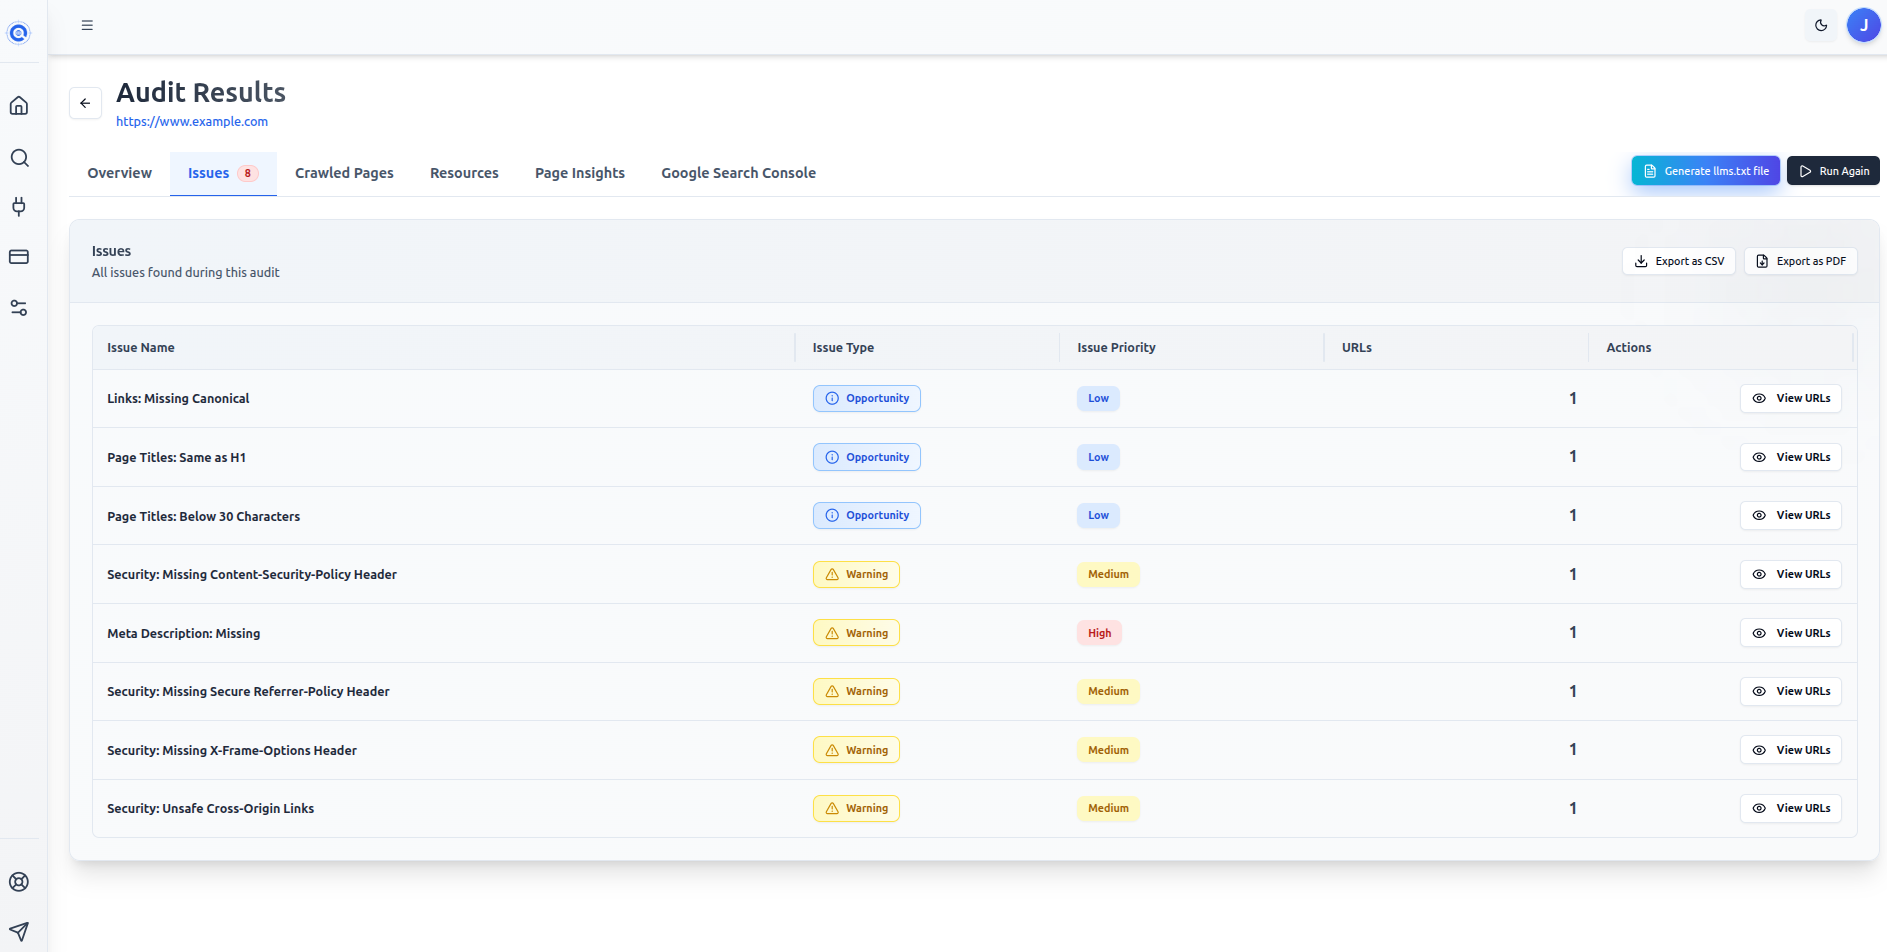Open the plug/connections icon in the sidebar
The width and height of the screenshot is (1887, 952).
[x=19, y=207]
